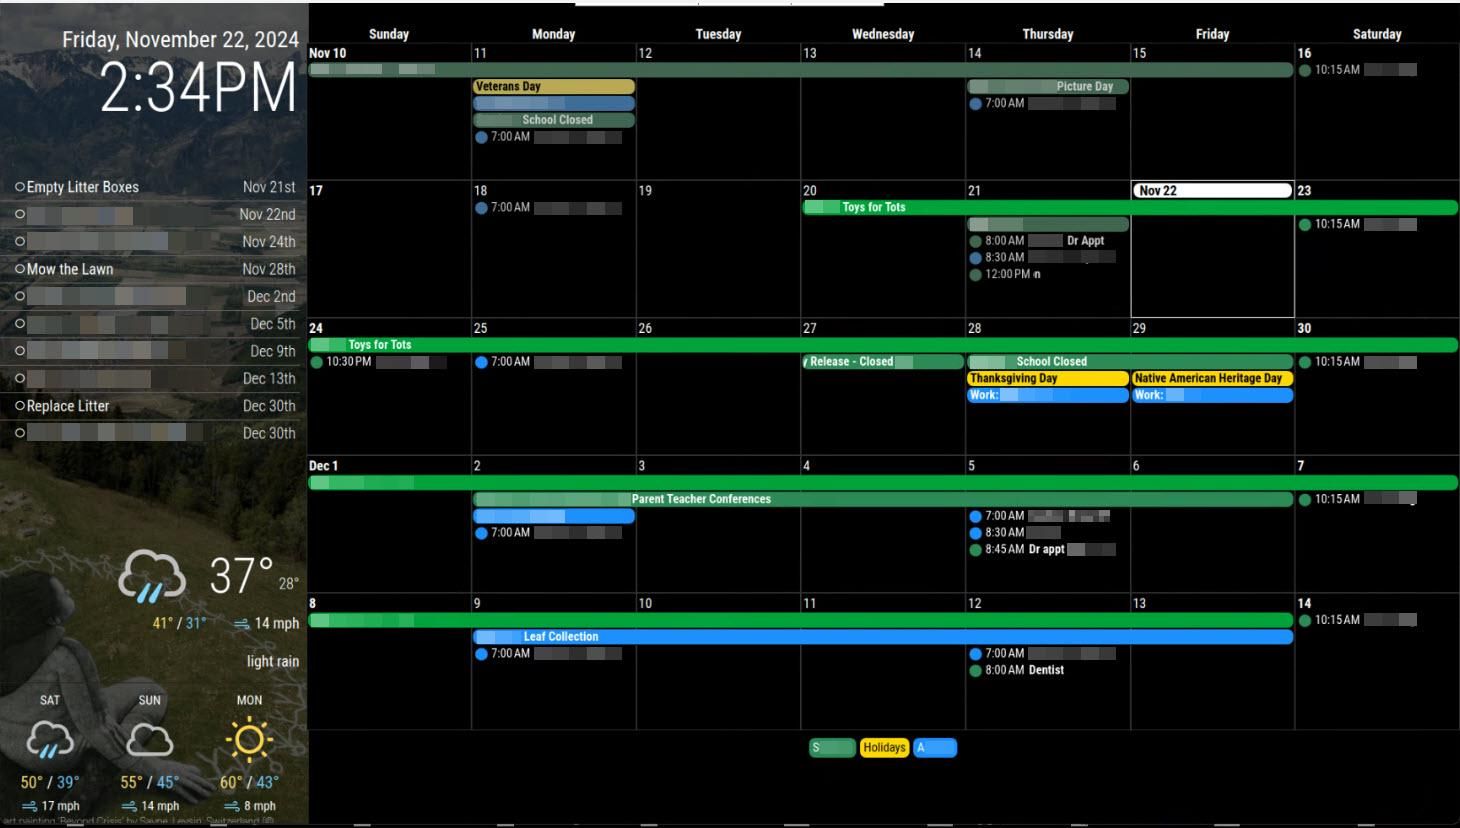
Task: Select the highlighted Nov 22 date cell
Action: (1212, 249)
